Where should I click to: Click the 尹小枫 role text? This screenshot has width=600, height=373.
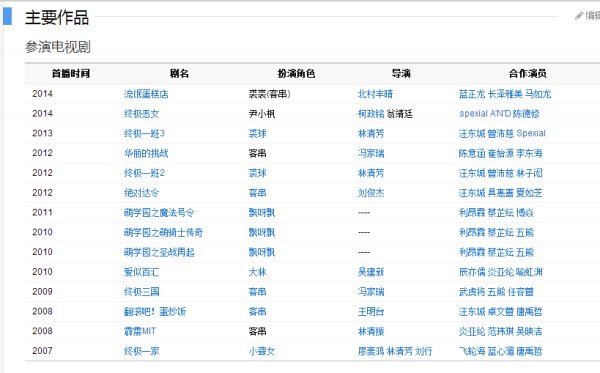click(x=262, y=114)
